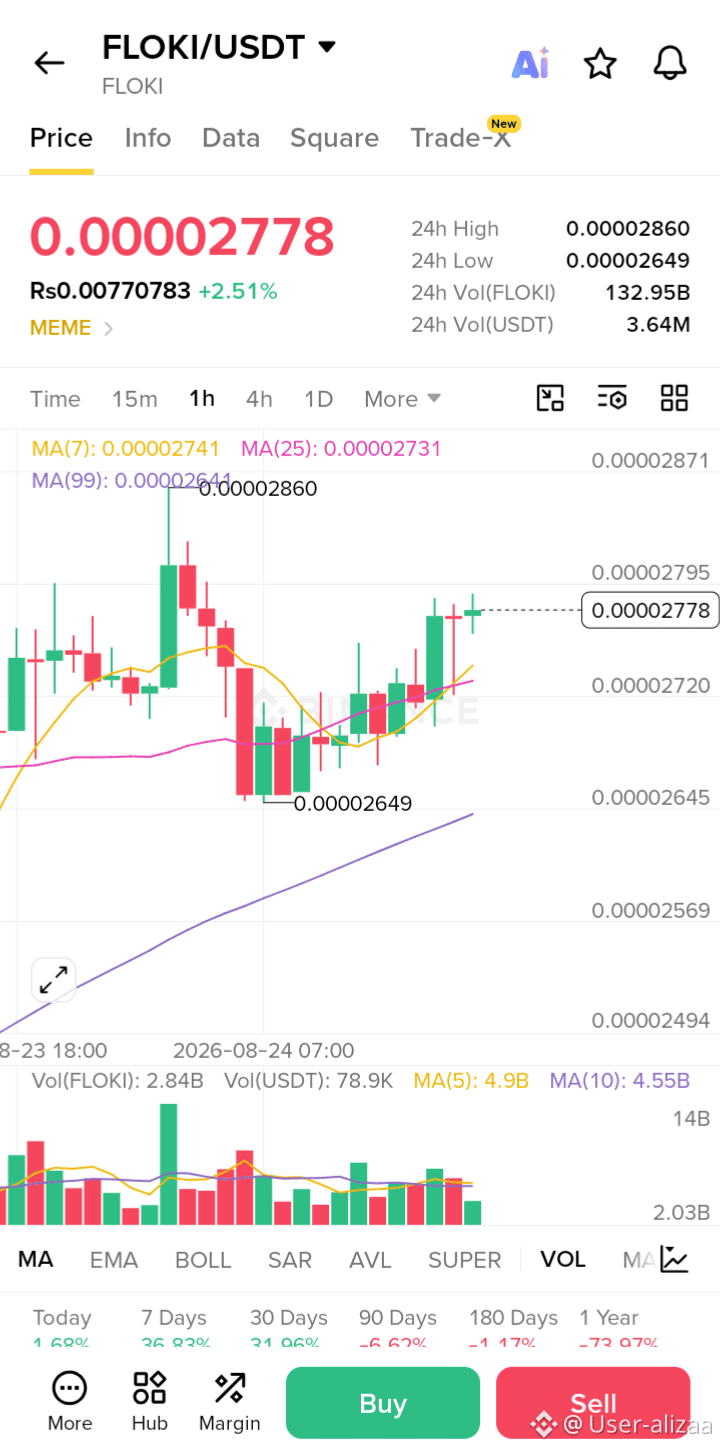720x1450 pixels.
Task: Expand chart to fullscreen
Action: pos(54,980)
